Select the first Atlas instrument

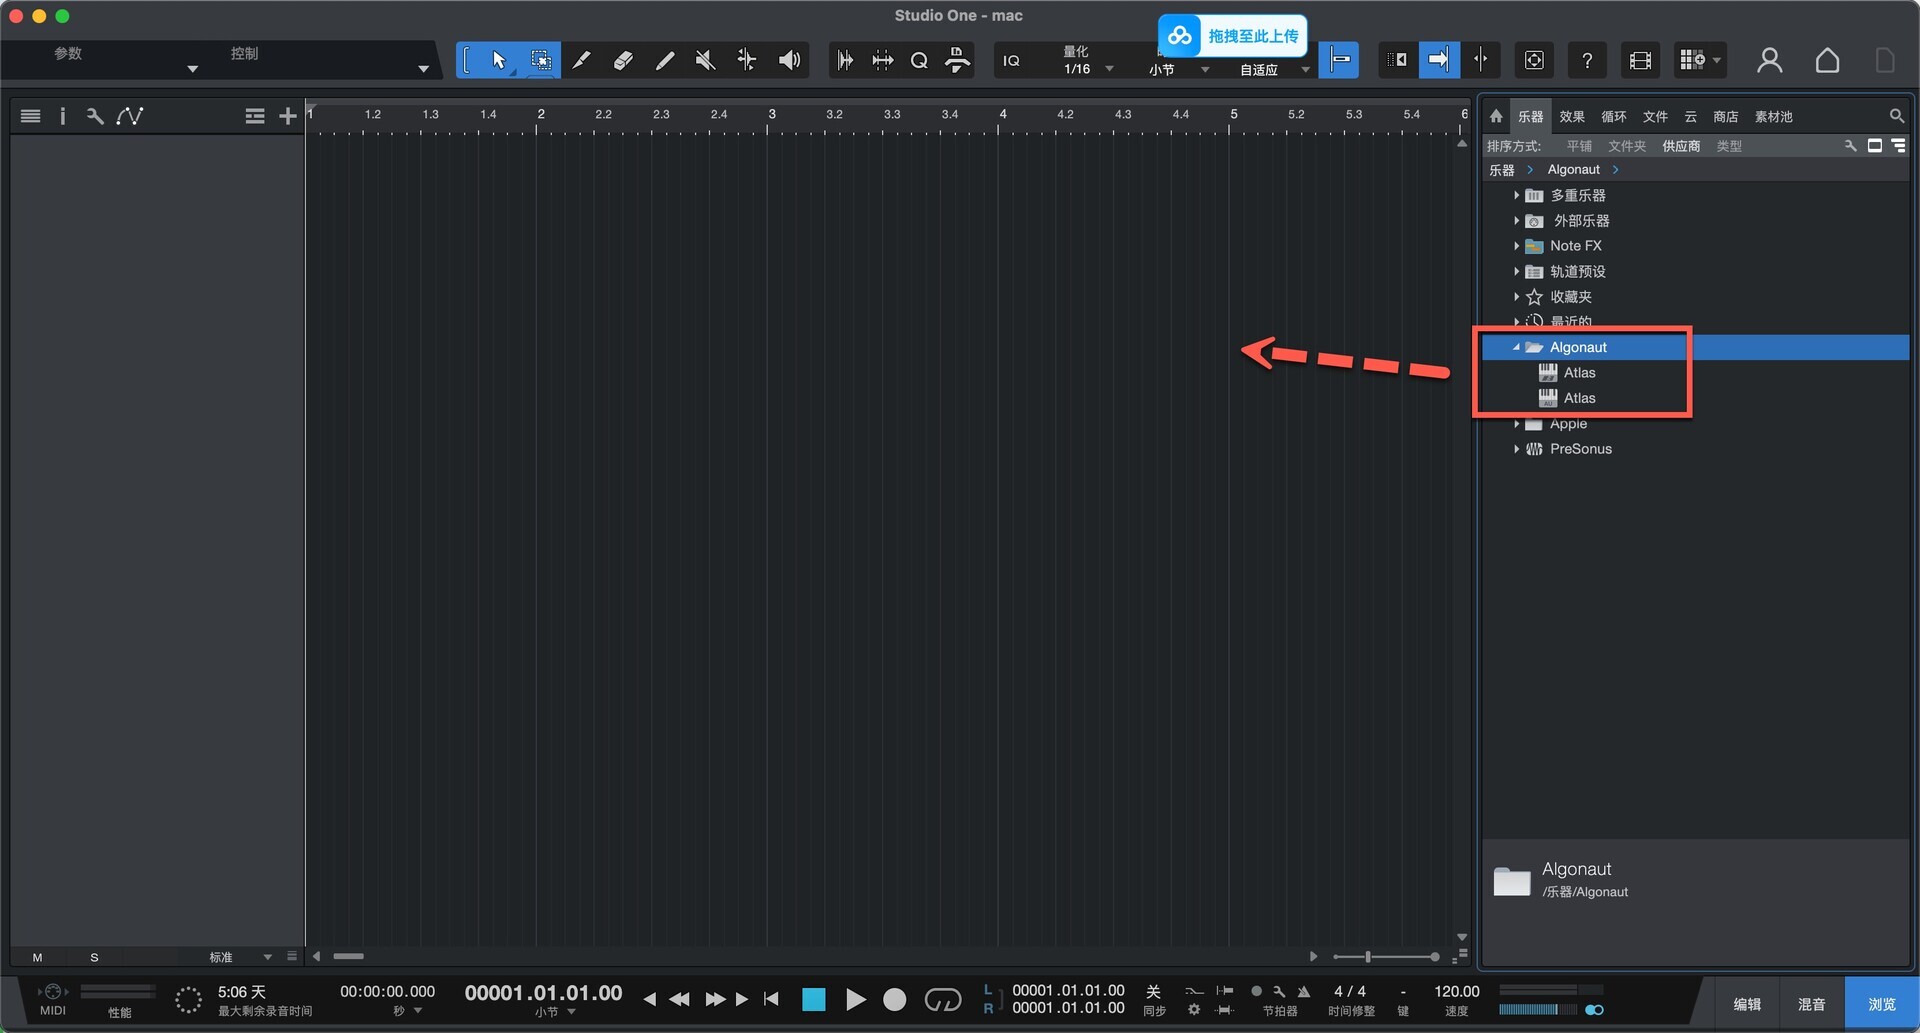(x=1579, y=373)
